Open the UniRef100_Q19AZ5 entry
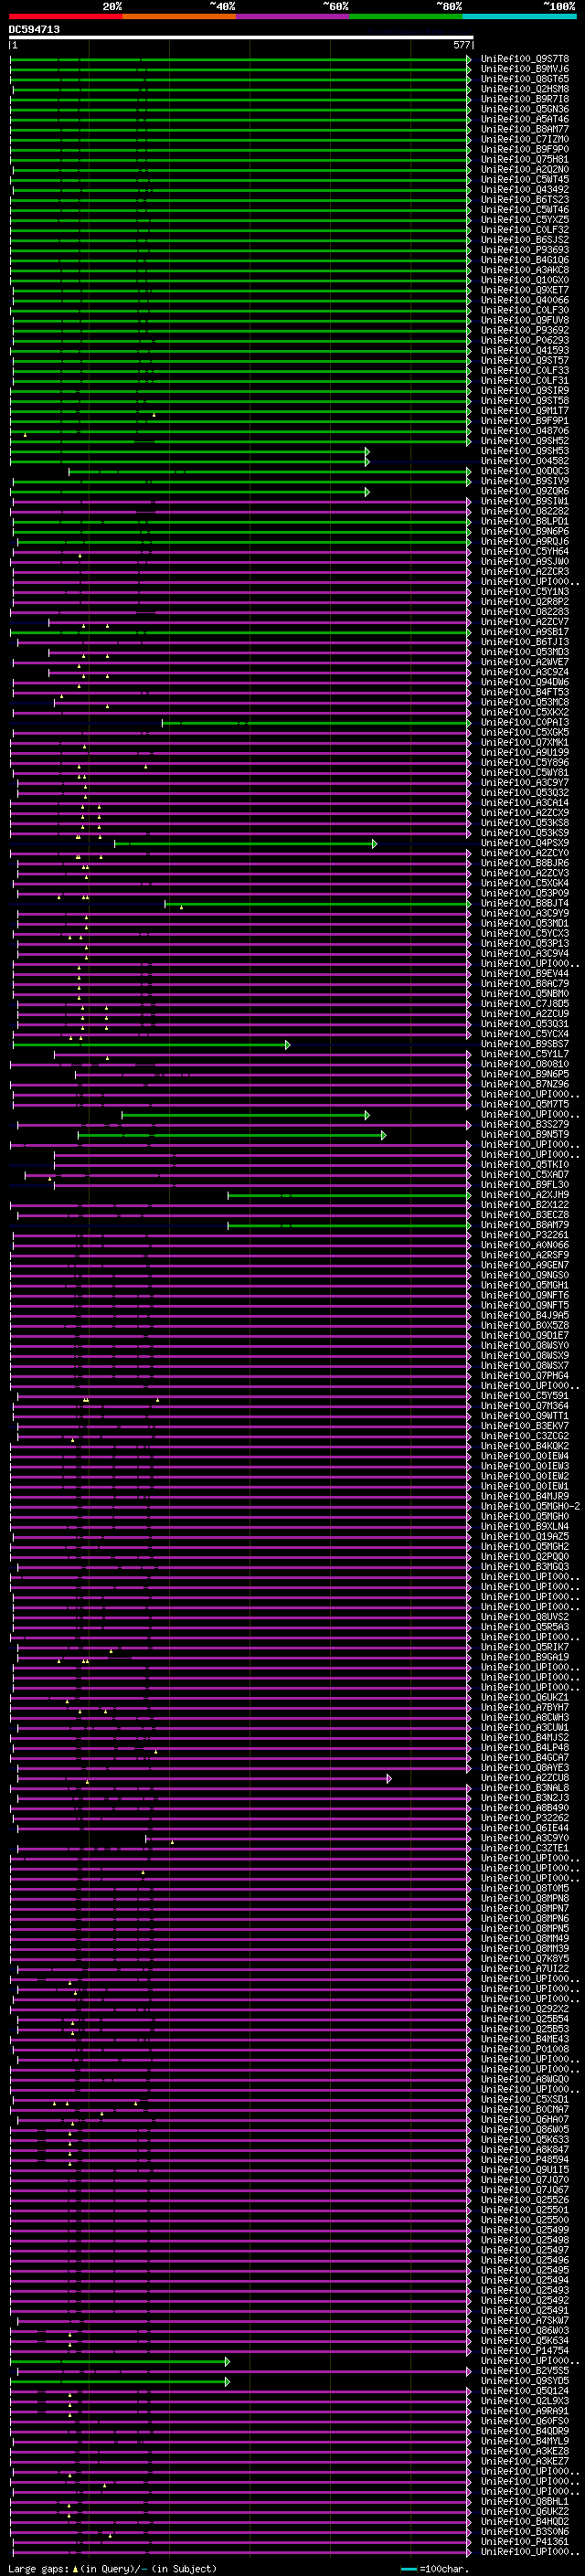 (x=525, y=1536)
